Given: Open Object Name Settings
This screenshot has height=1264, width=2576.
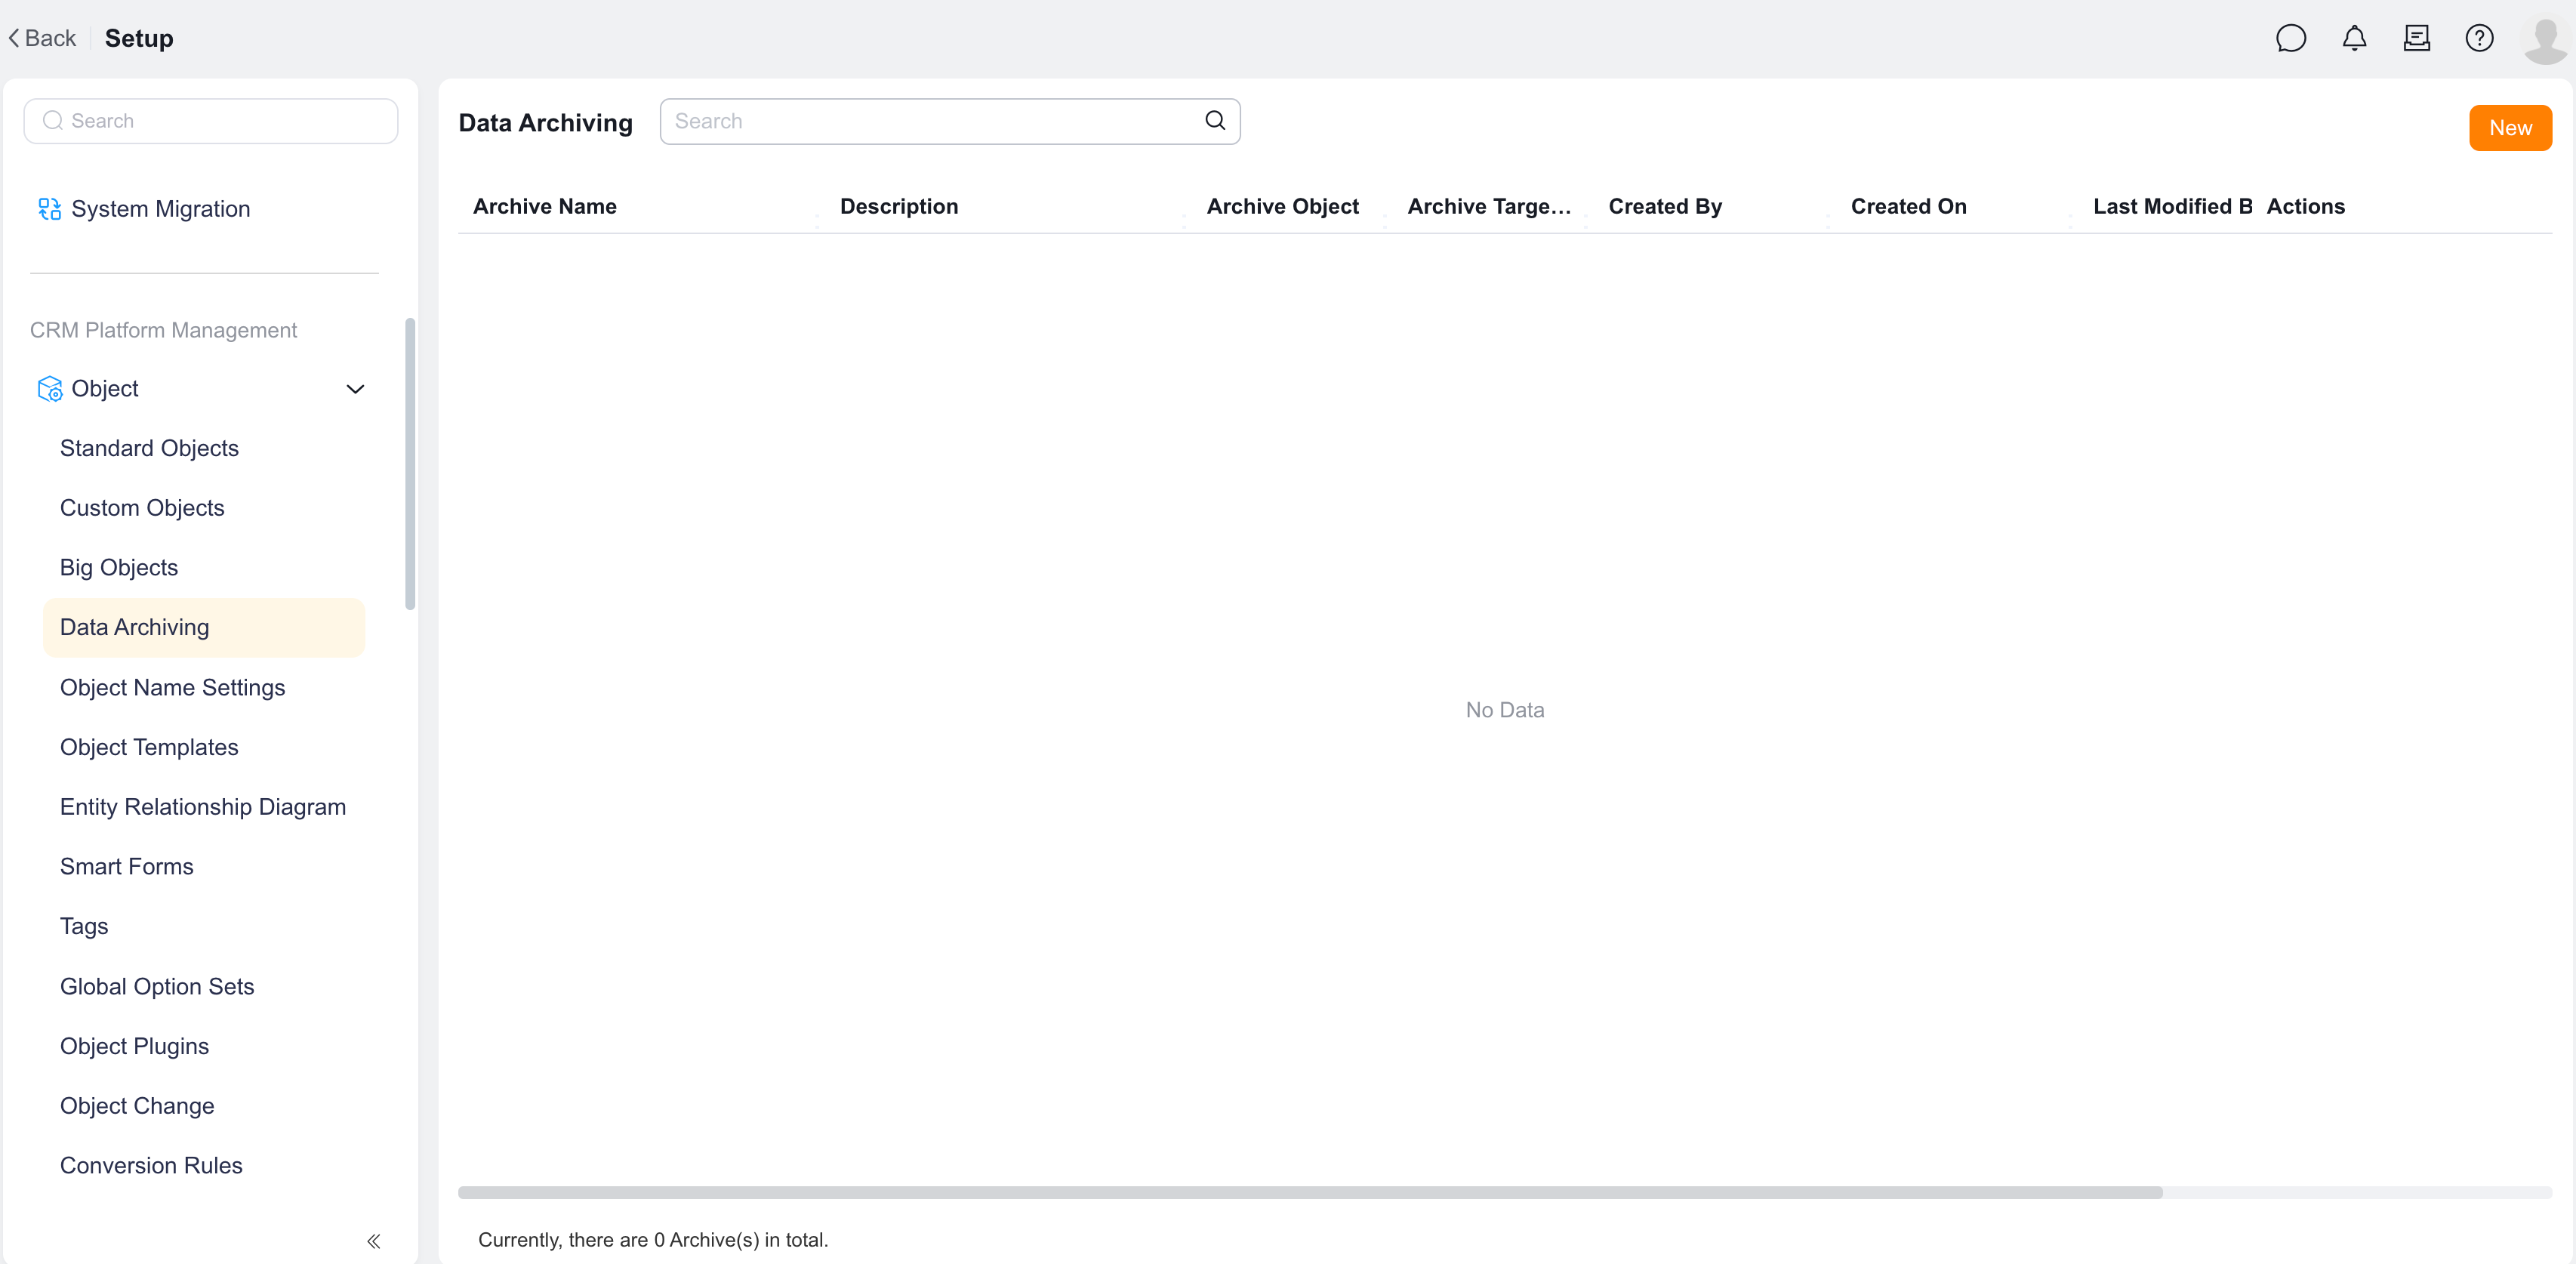Looking at the screenshot, I should tap(172, 687).
